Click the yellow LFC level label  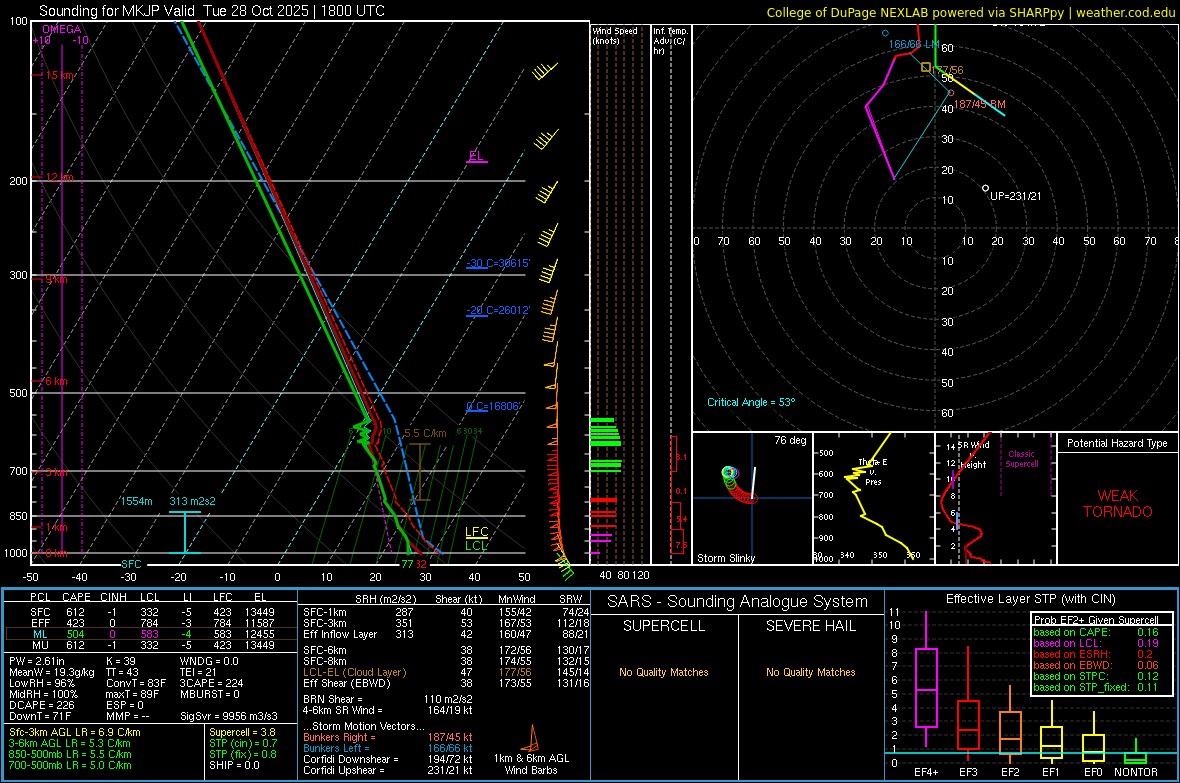coord(476,532)
